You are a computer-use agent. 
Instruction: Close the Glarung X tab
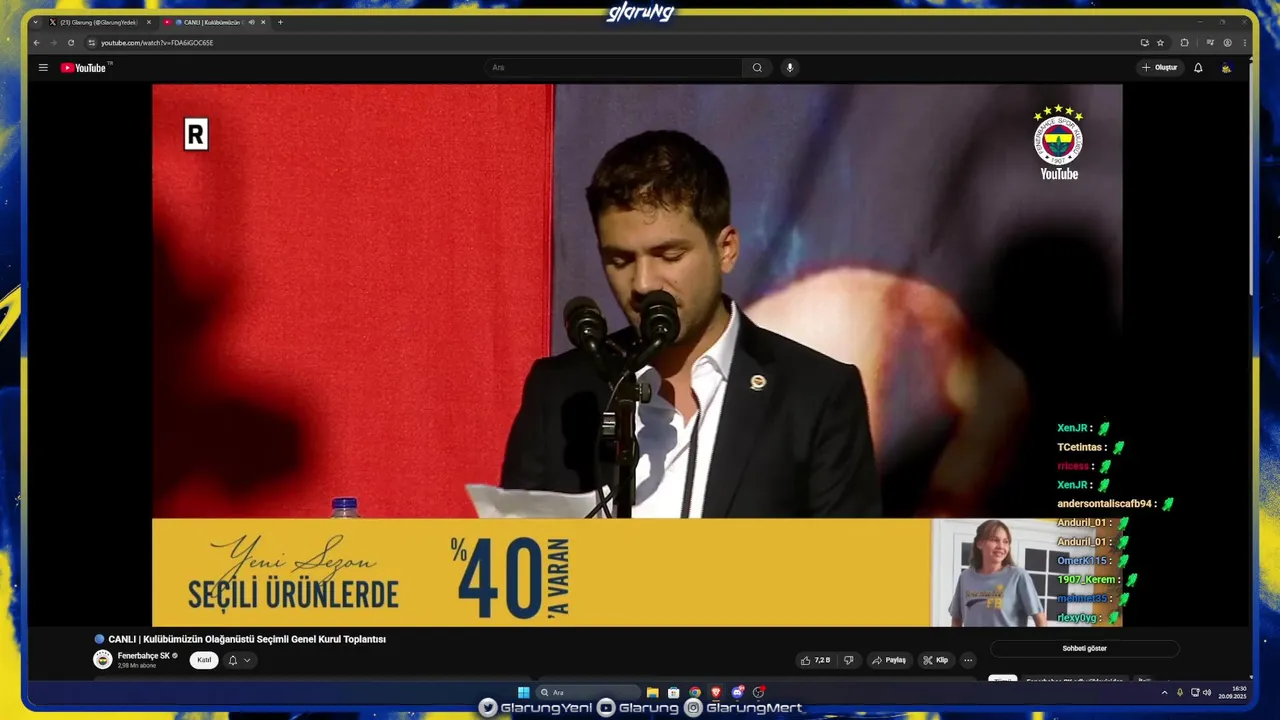pos(149,22)
